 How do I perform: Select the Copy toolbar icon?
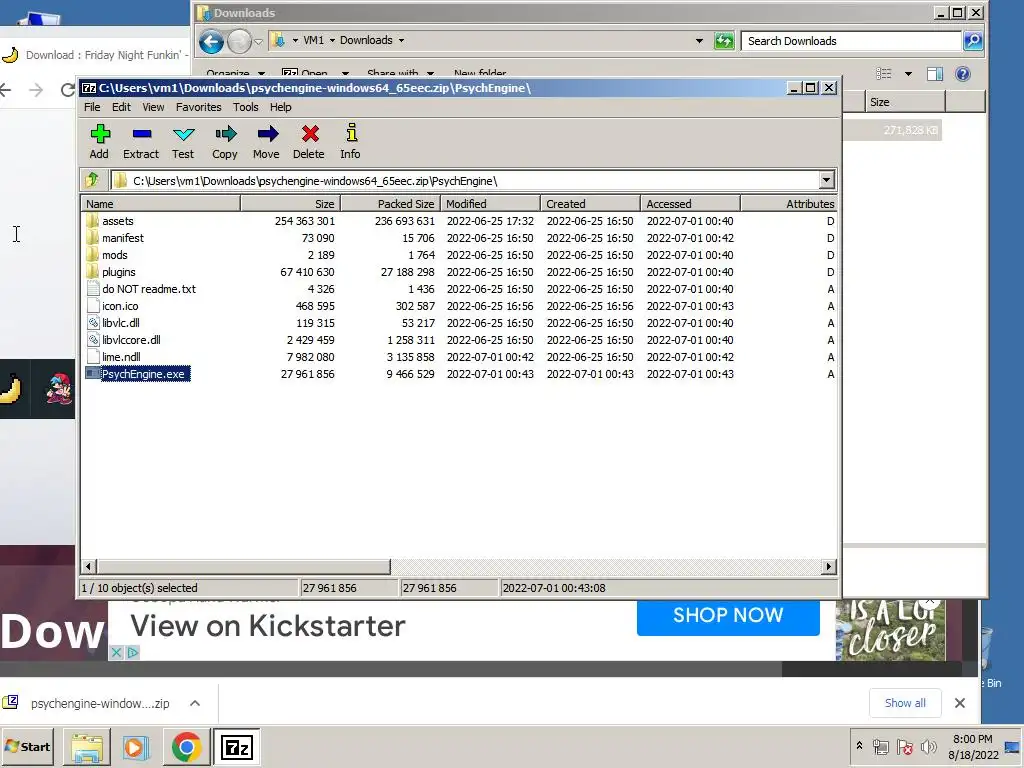[225, 134]
